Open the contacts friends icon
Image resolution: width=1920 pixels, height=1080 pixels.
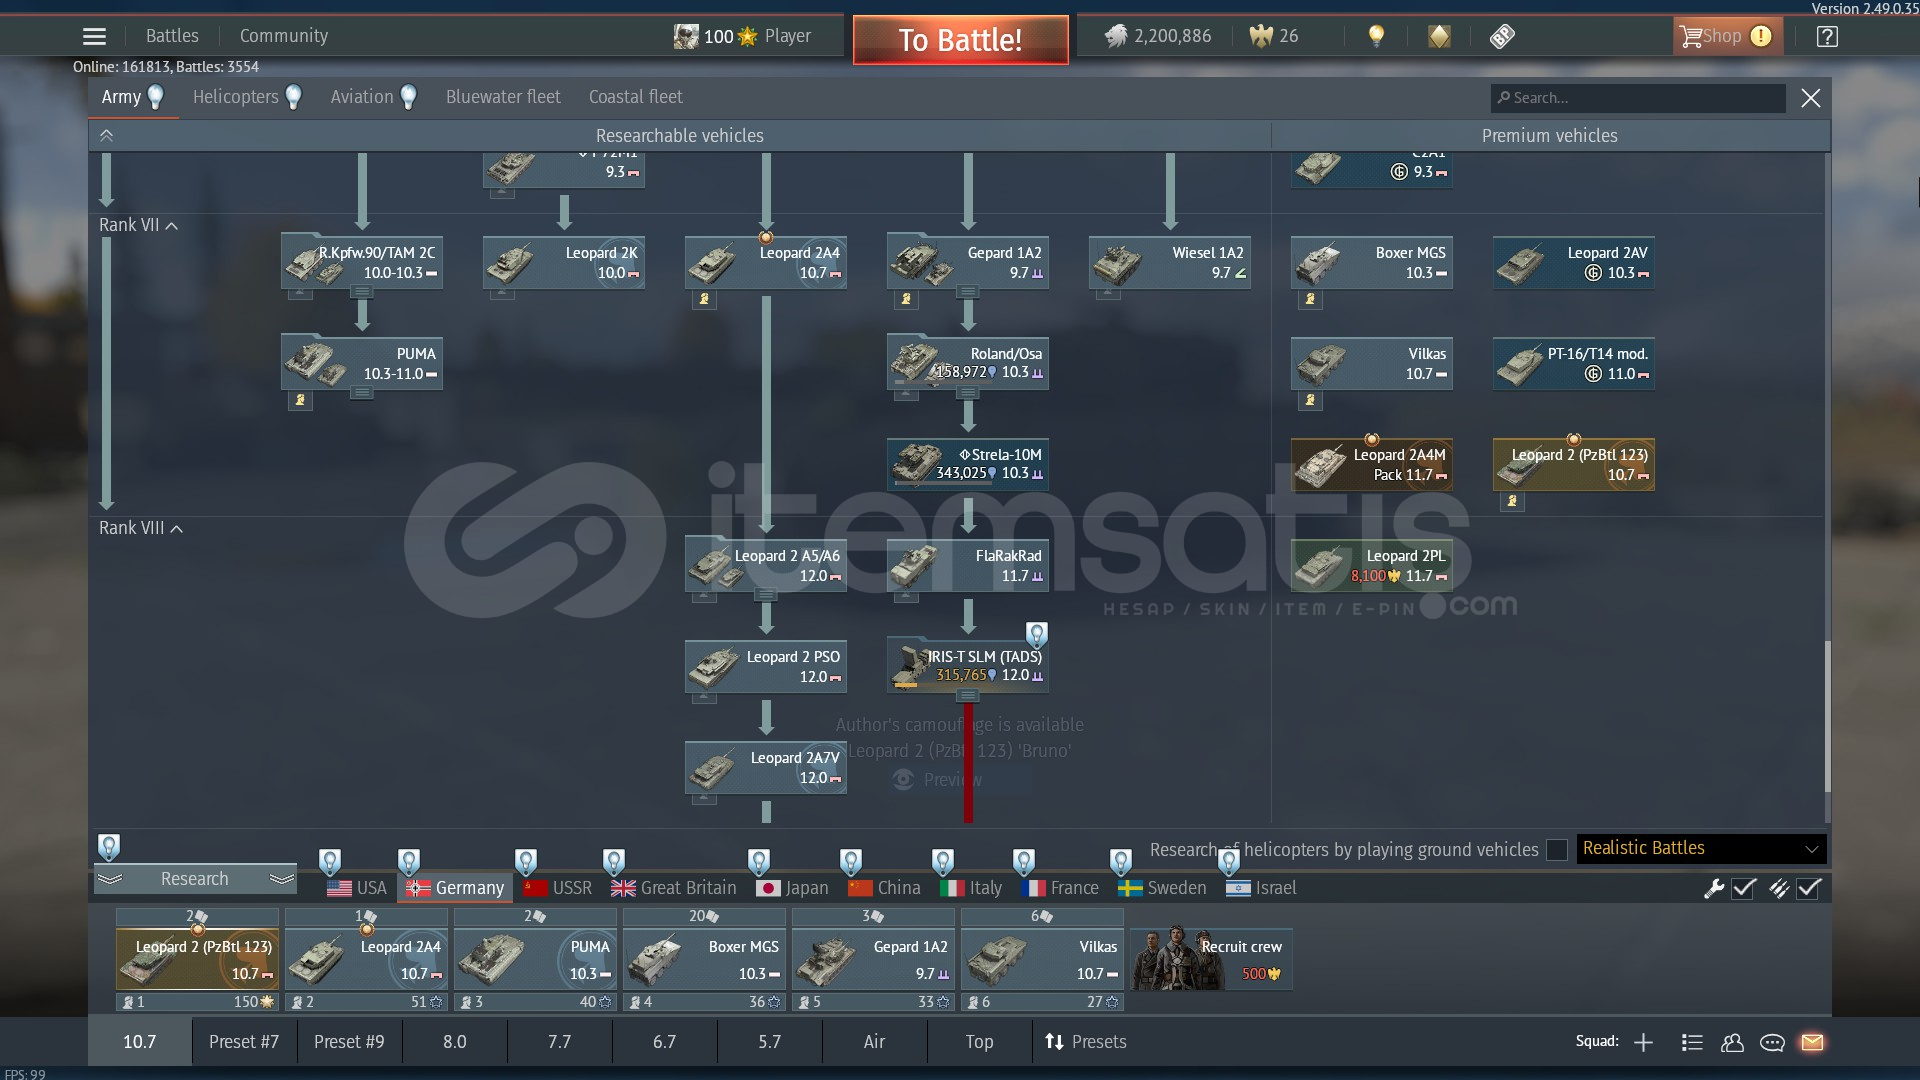click(1732, 1042)
